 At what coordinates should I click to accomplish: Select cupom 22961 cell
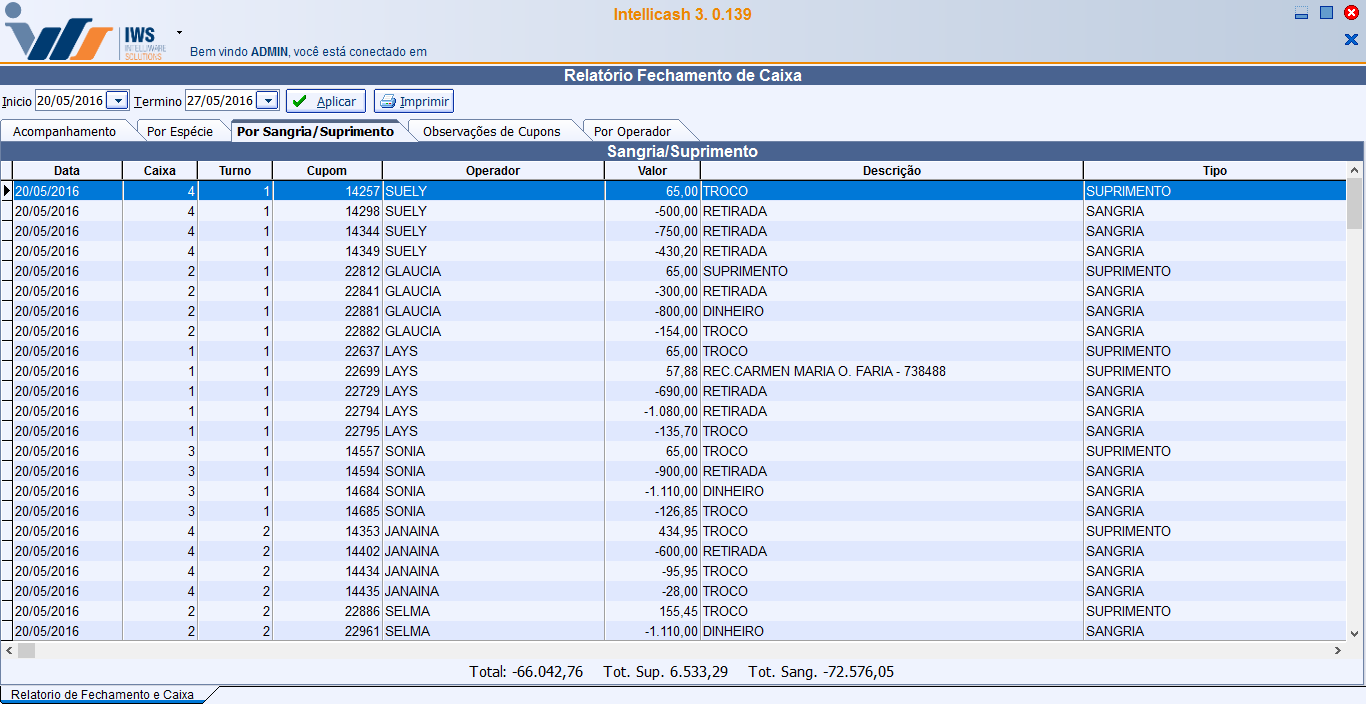[327, 631]
